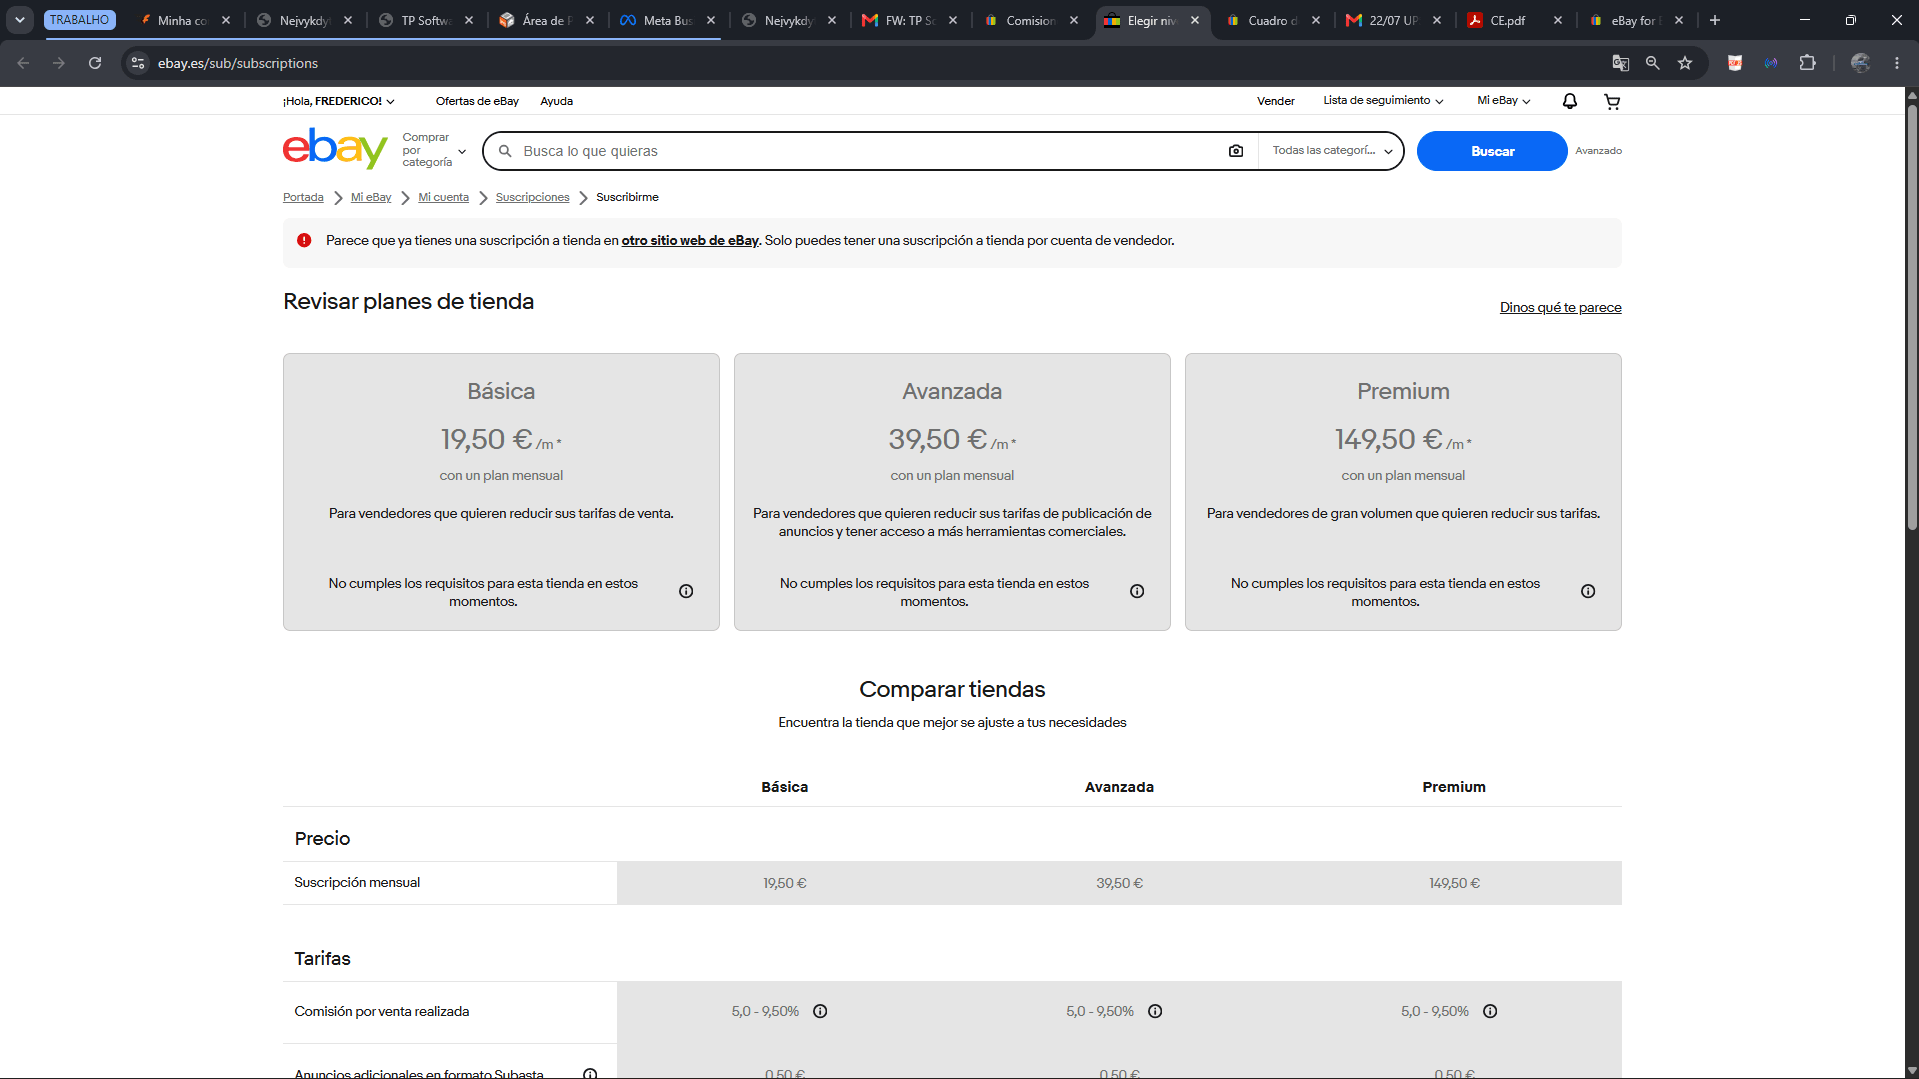Switch to the Cuadro tab
The height and width of the screenshot is (1079, 1919).
(1272, 20)
